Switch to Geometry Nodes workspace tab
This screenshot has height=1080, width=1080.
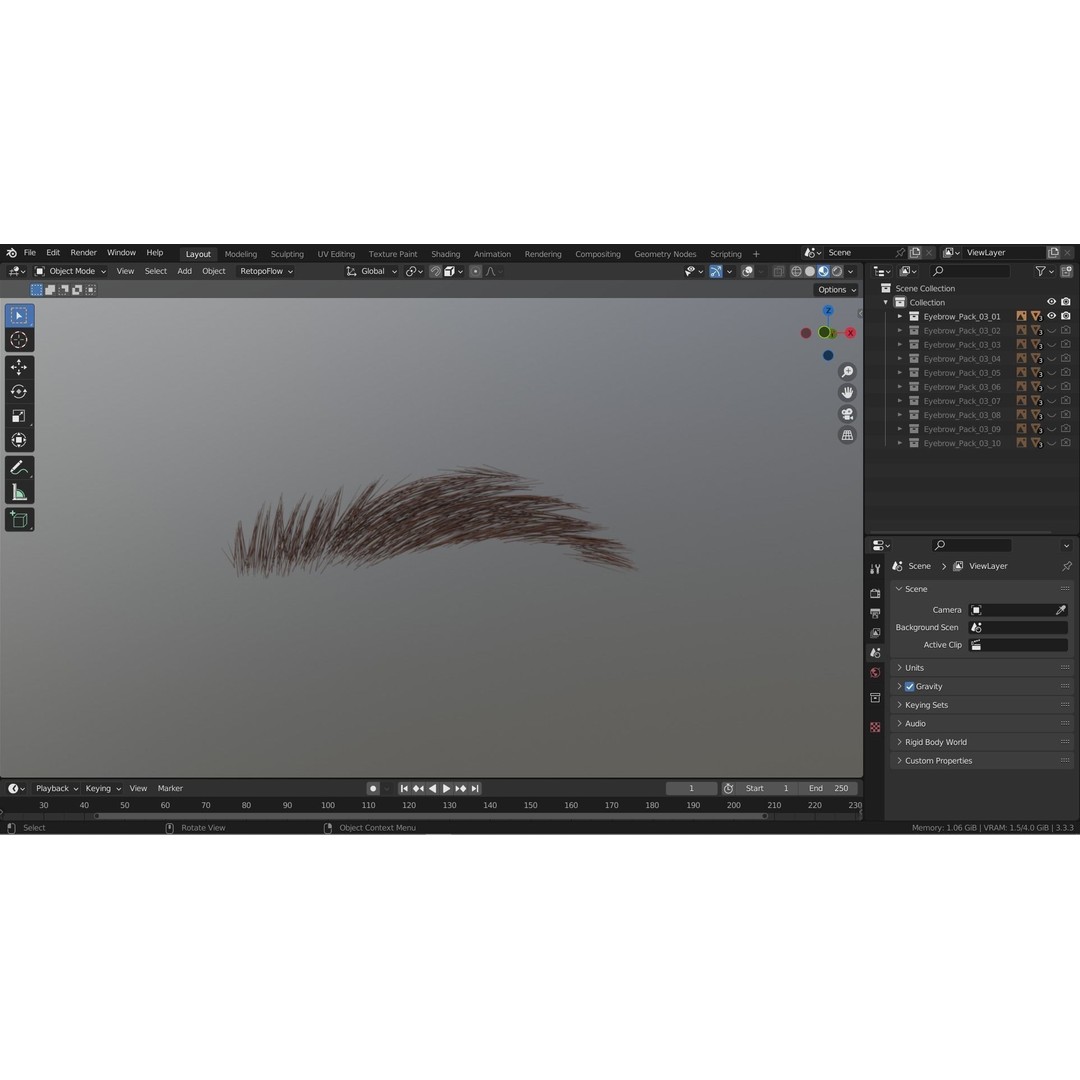[665, 254]
